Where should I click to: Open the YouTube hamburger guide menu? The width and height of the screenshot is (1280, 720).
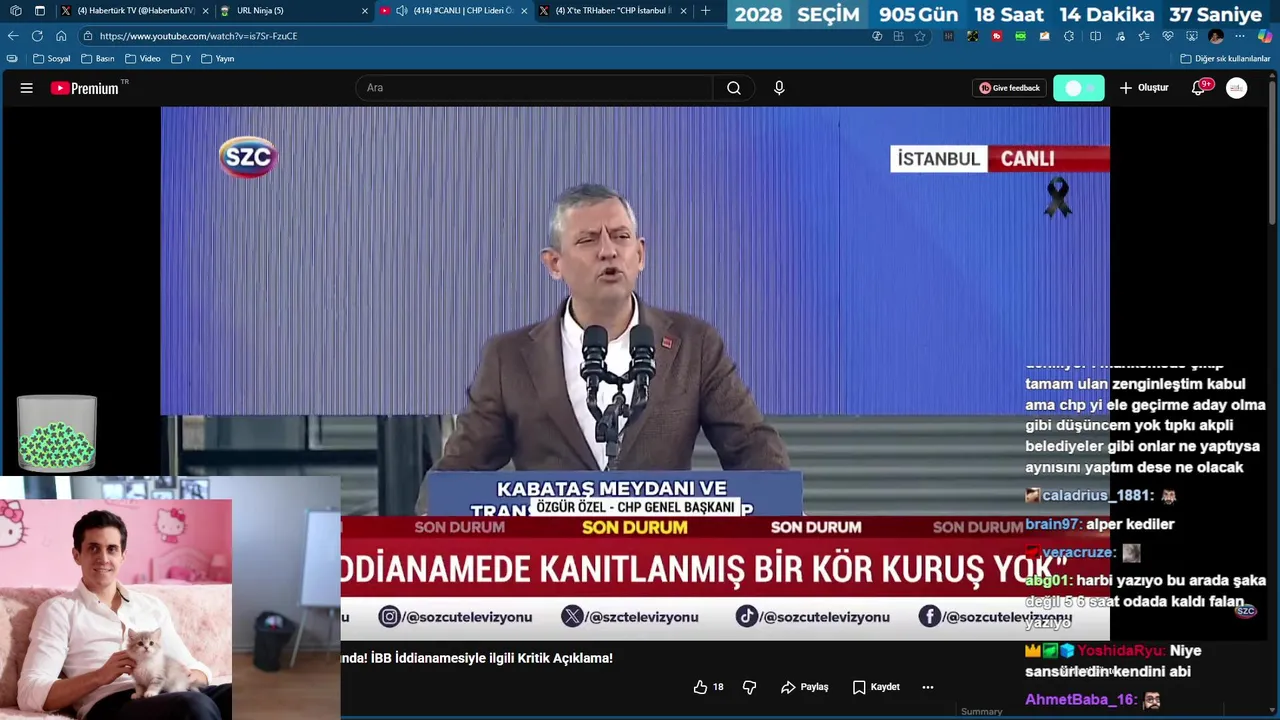coord(27,88)
